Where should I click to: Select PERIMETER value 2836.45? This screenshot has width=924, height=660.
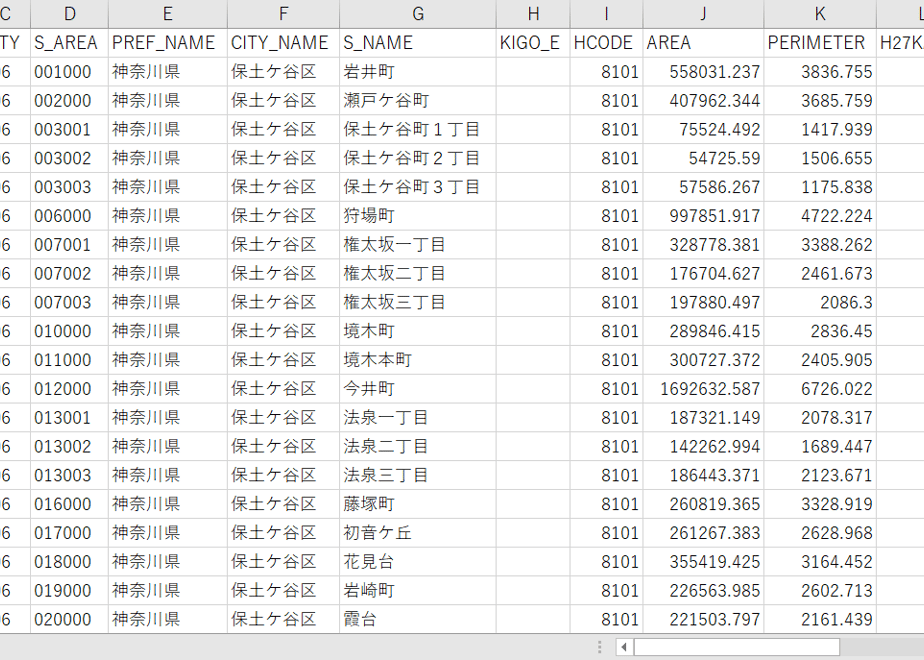[x=820, y=332]
